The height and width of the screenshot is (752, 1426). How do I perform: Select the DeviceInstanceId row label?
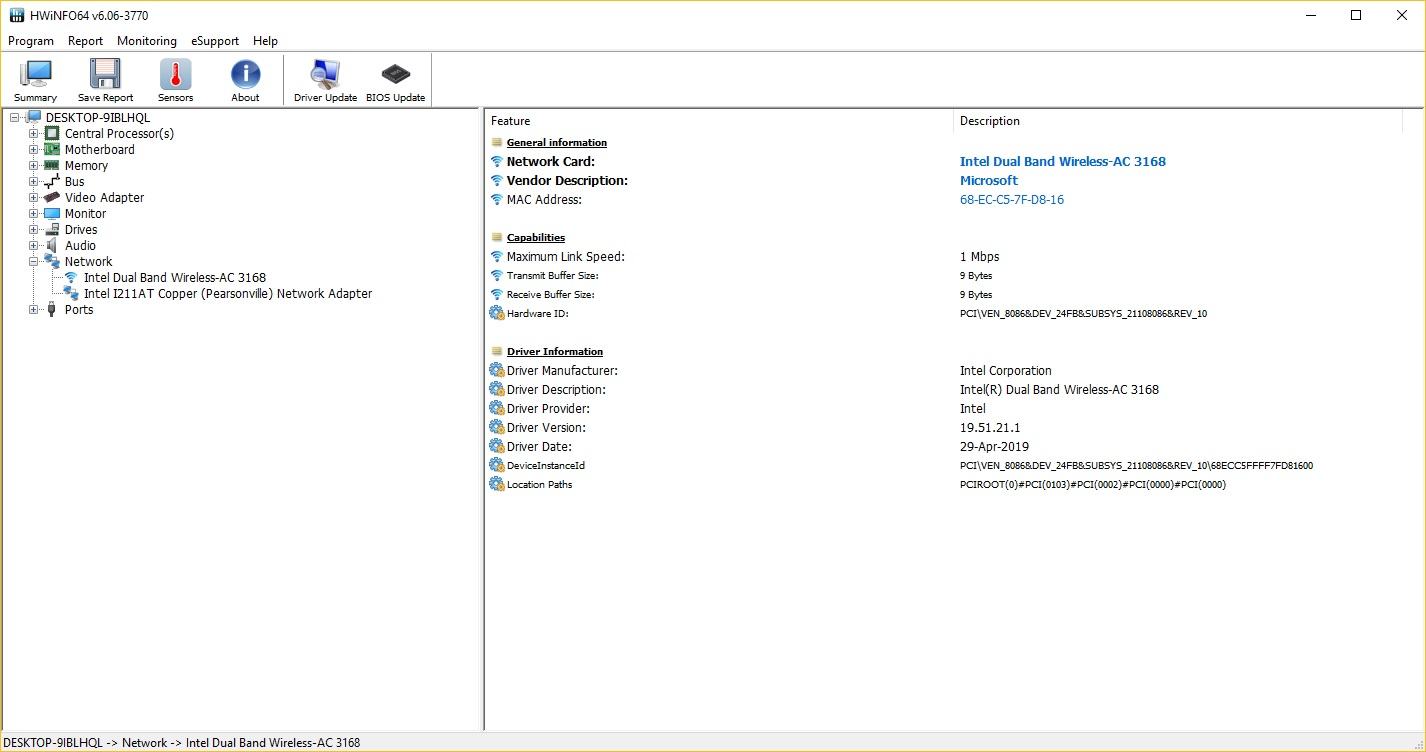click(x=545, y=465)
